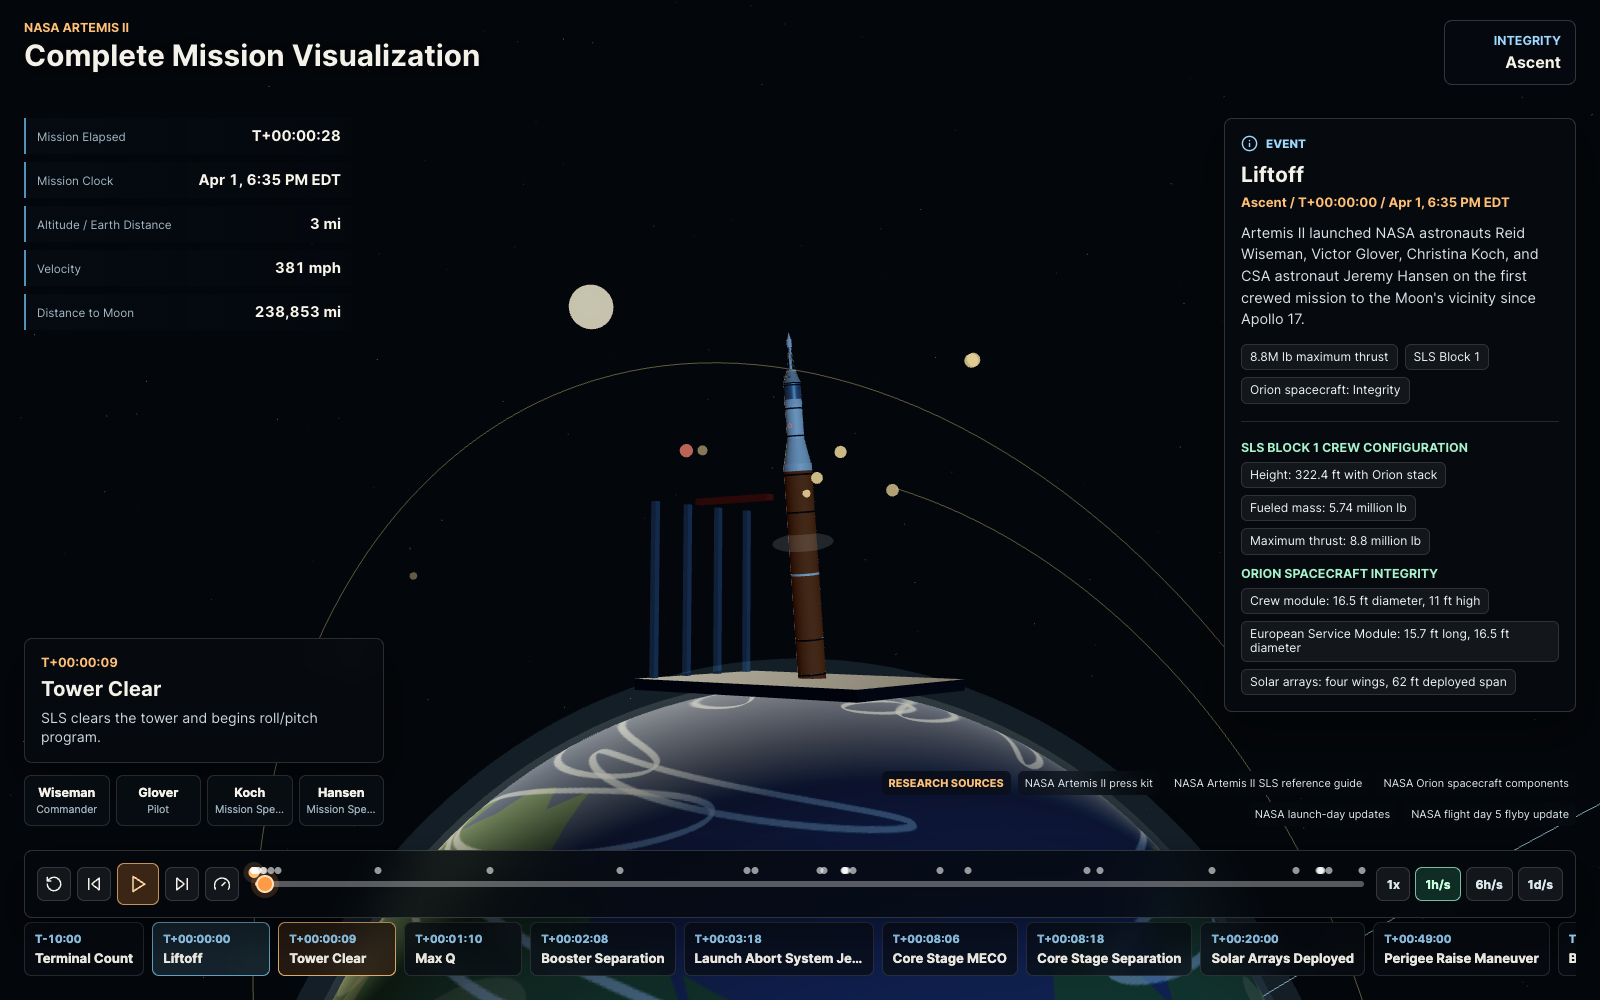Select crew member Wiseman, Commander
The width and height of the screenshot is (1600, 1000).
coord(67,800)
